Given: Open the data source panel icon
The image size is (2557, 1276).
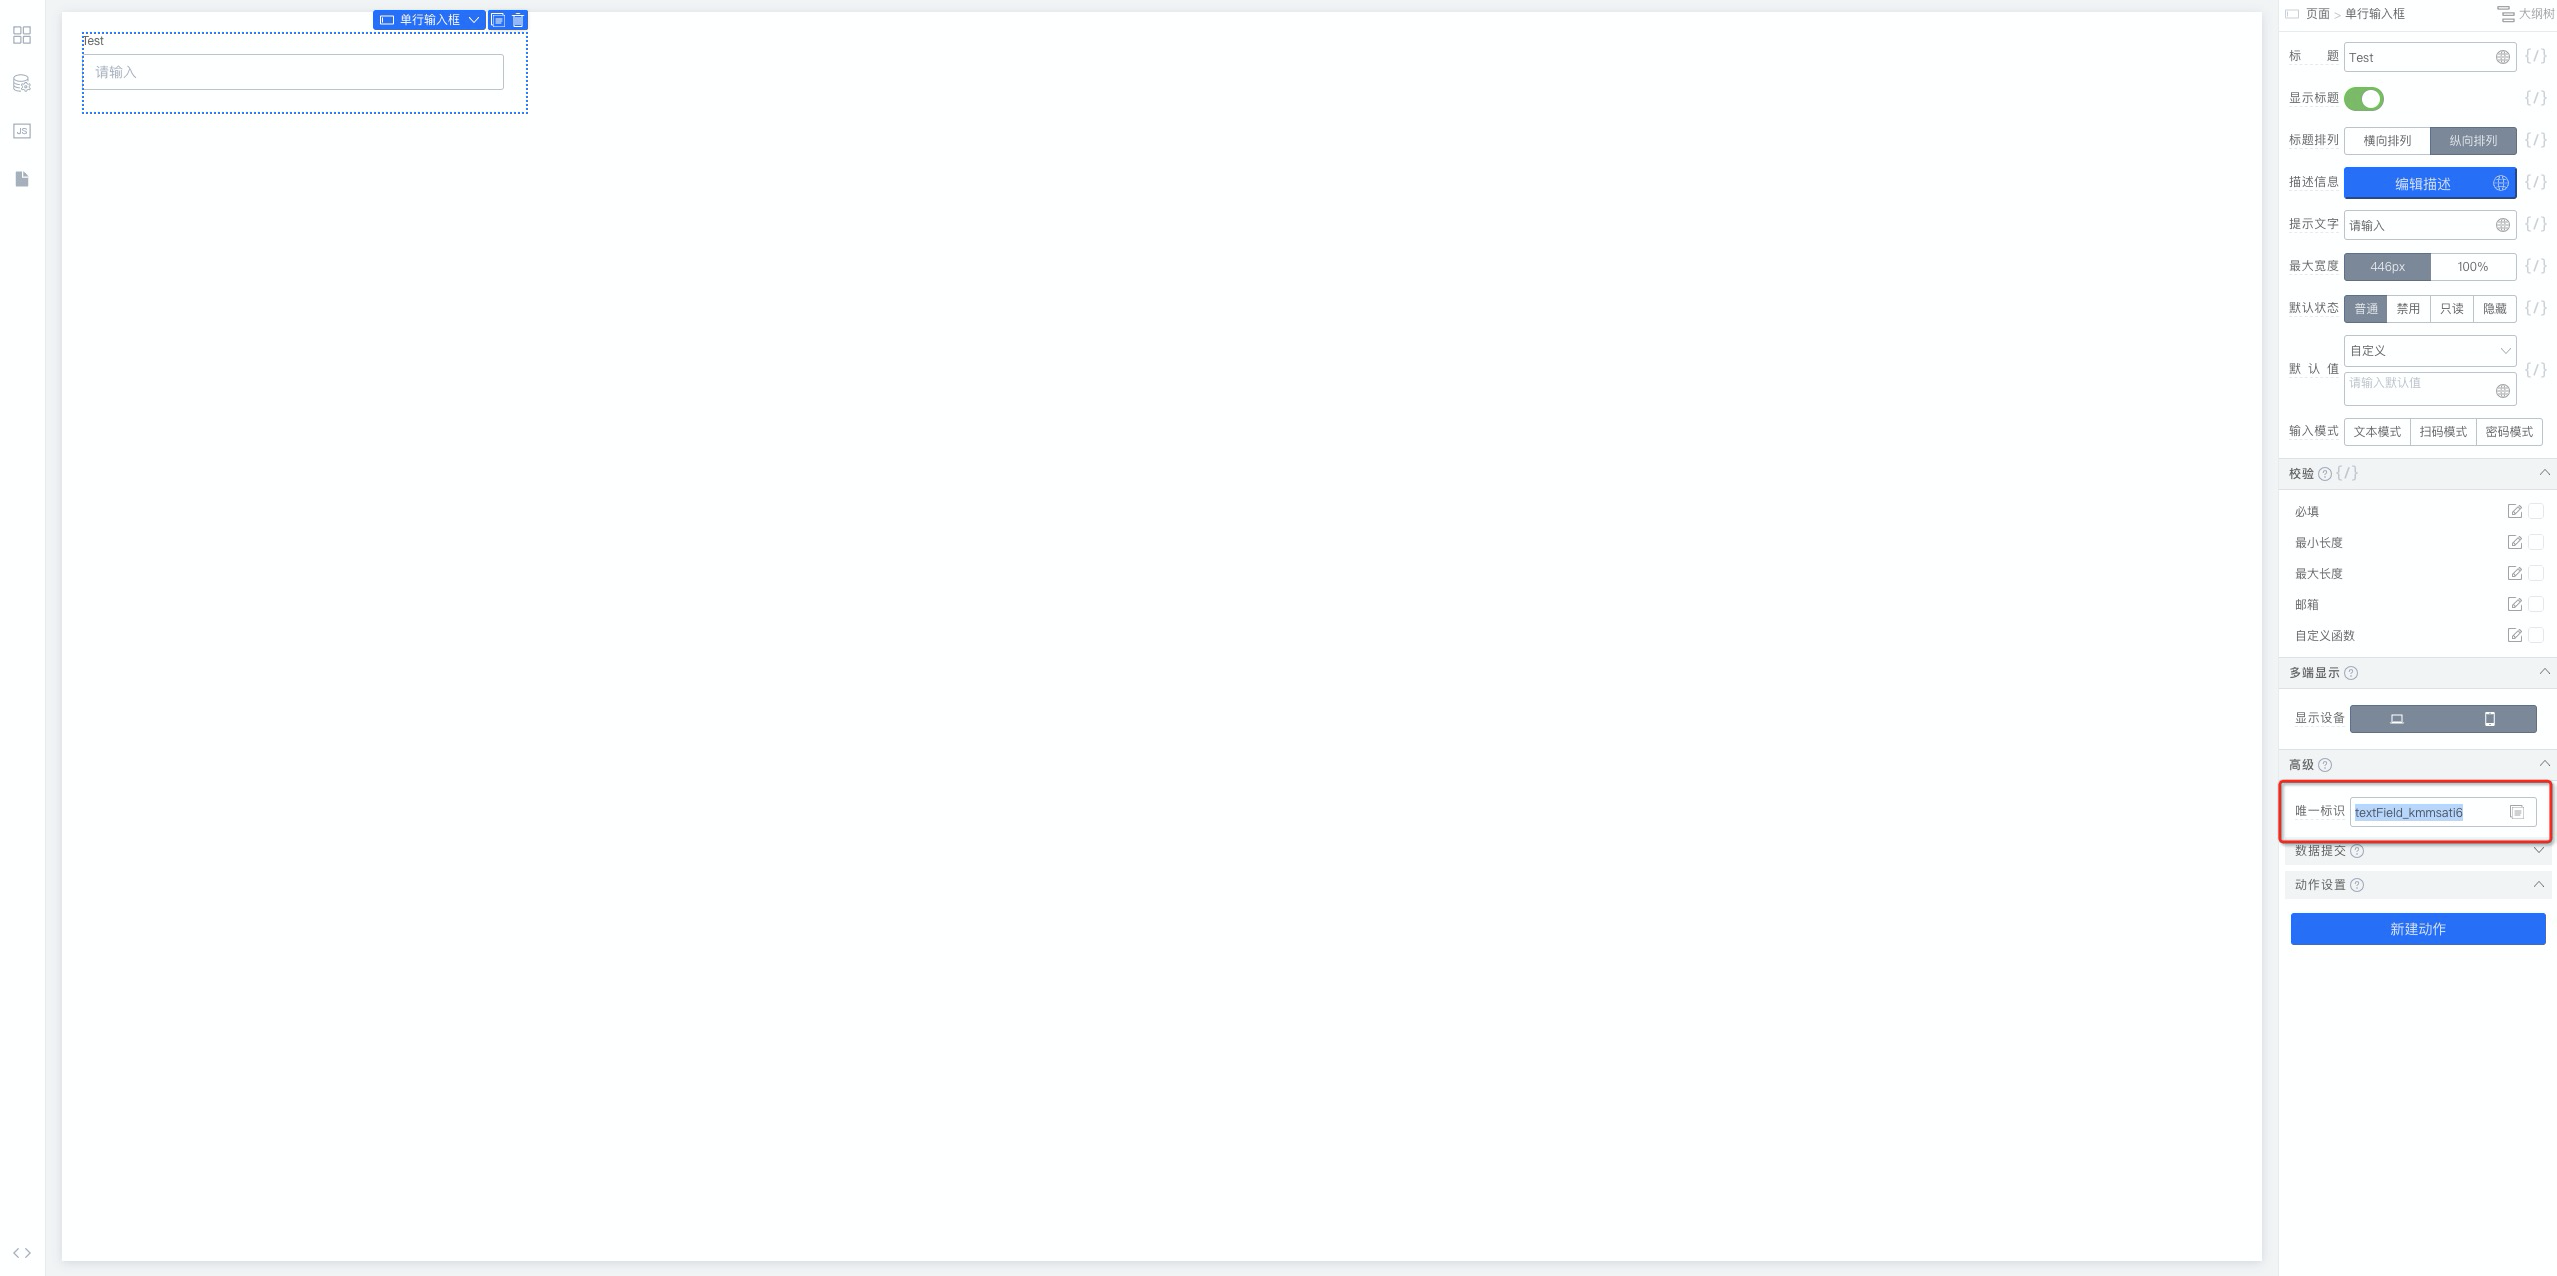Looking at the screenshot, I should tap(22, 83).
